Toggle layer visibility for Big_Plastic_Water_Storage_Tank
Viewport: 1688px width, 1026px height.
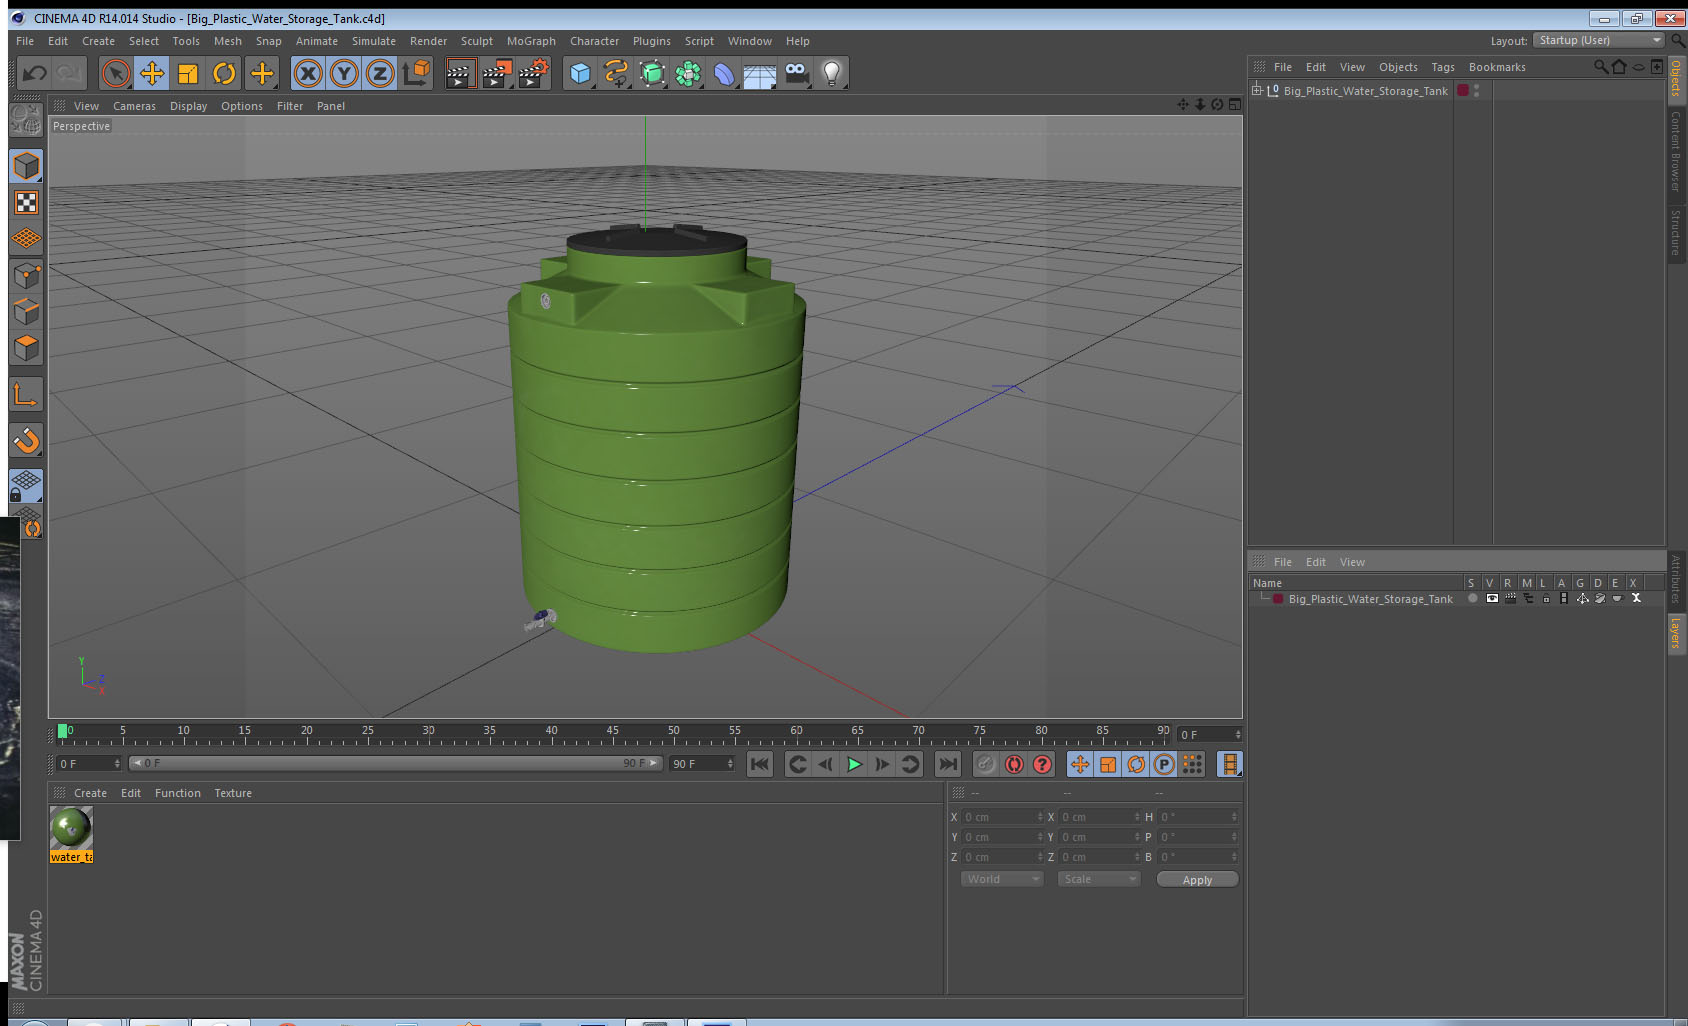(x=1490, y=599)
